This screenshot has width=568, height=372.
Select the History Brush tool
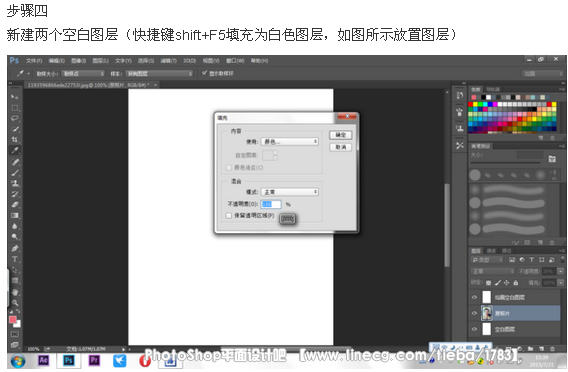click(14, 194)
